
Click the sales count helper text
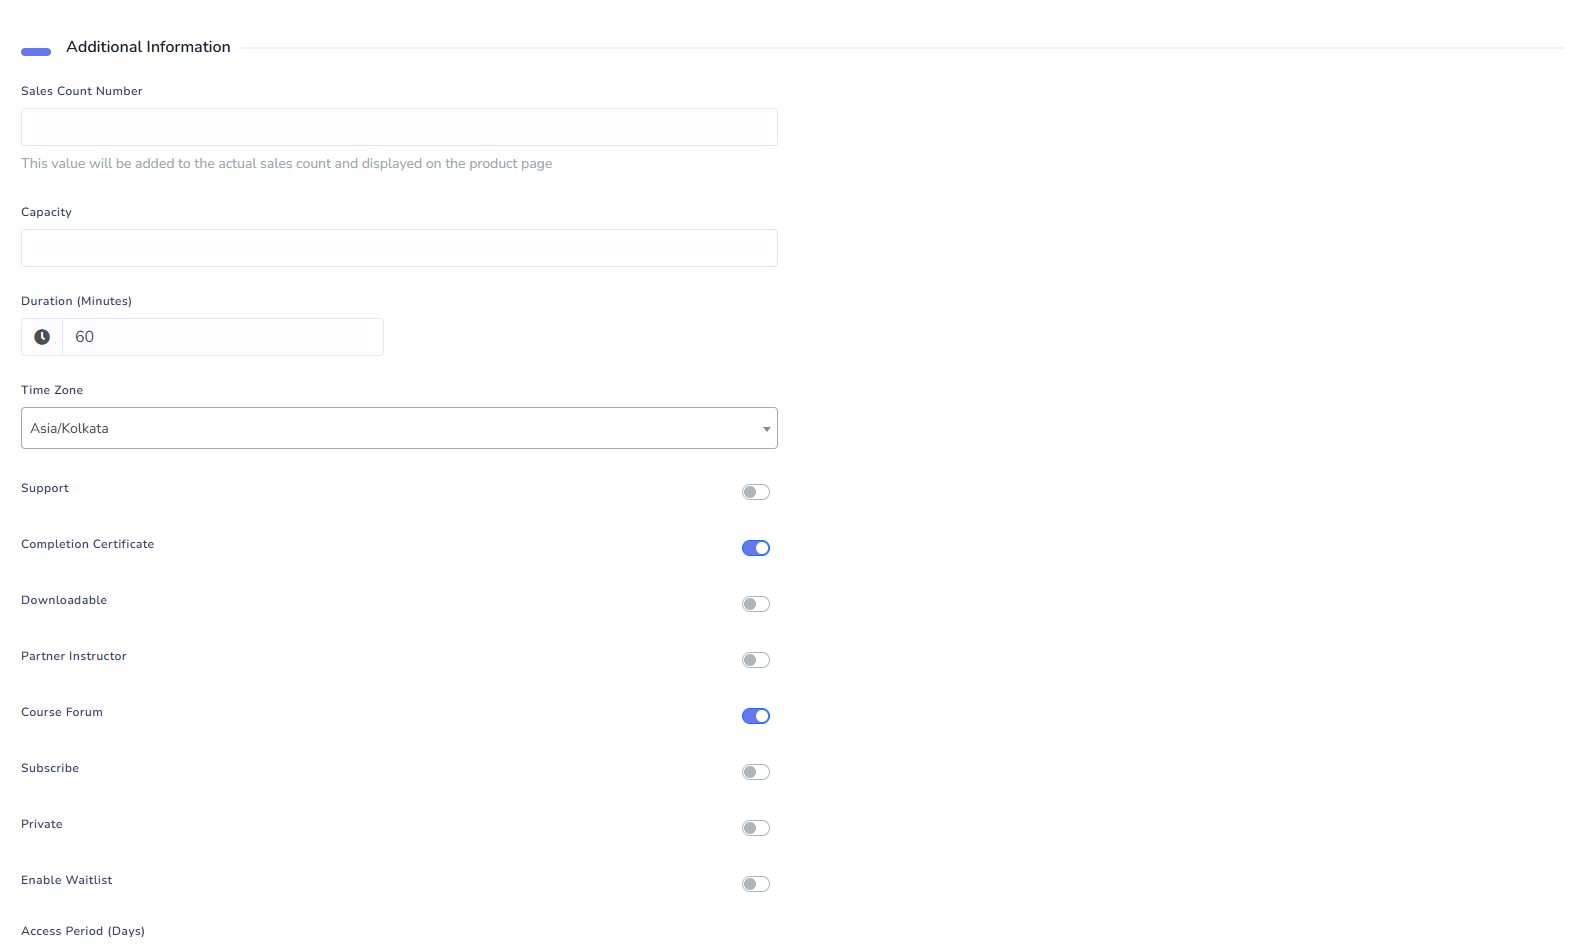point(286,163)
